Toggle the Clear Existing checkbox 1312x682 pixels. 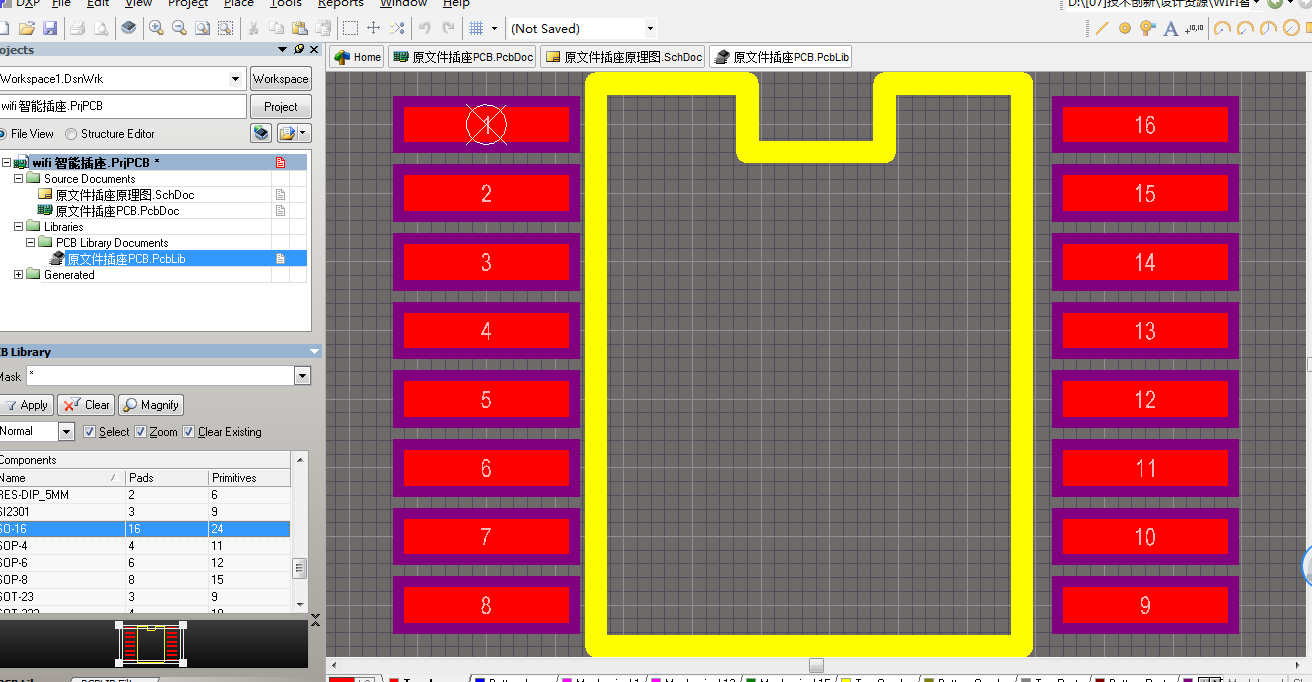pos(190,432)
